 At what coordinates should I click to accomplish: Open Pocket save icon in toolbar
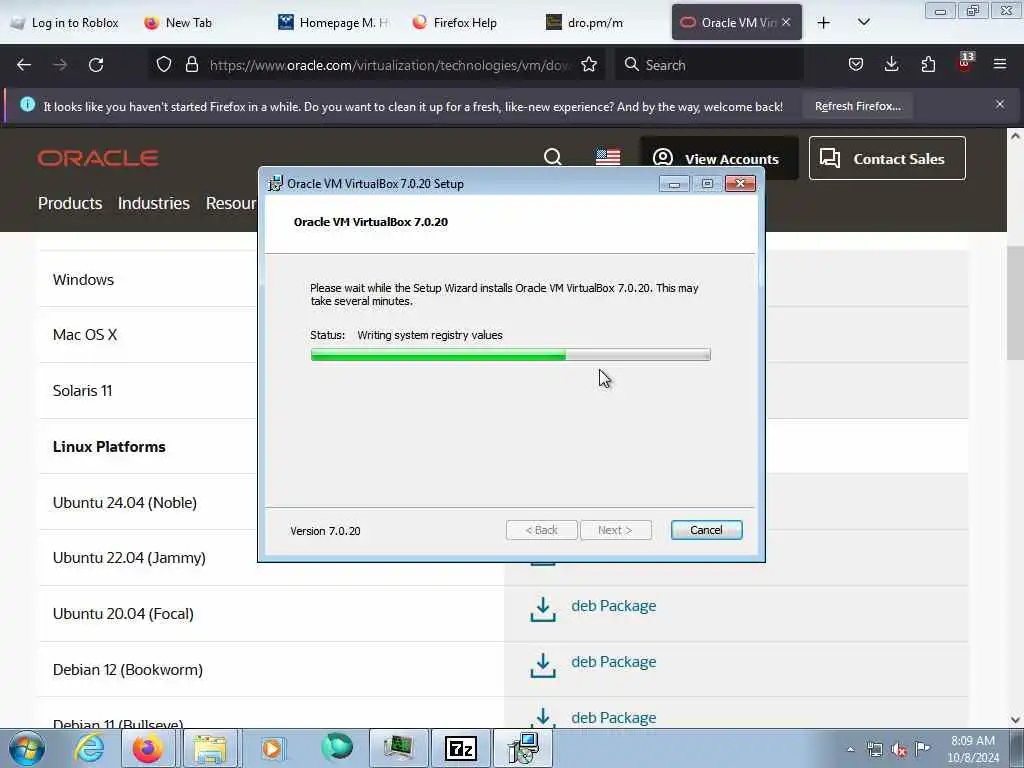point(856,64)
